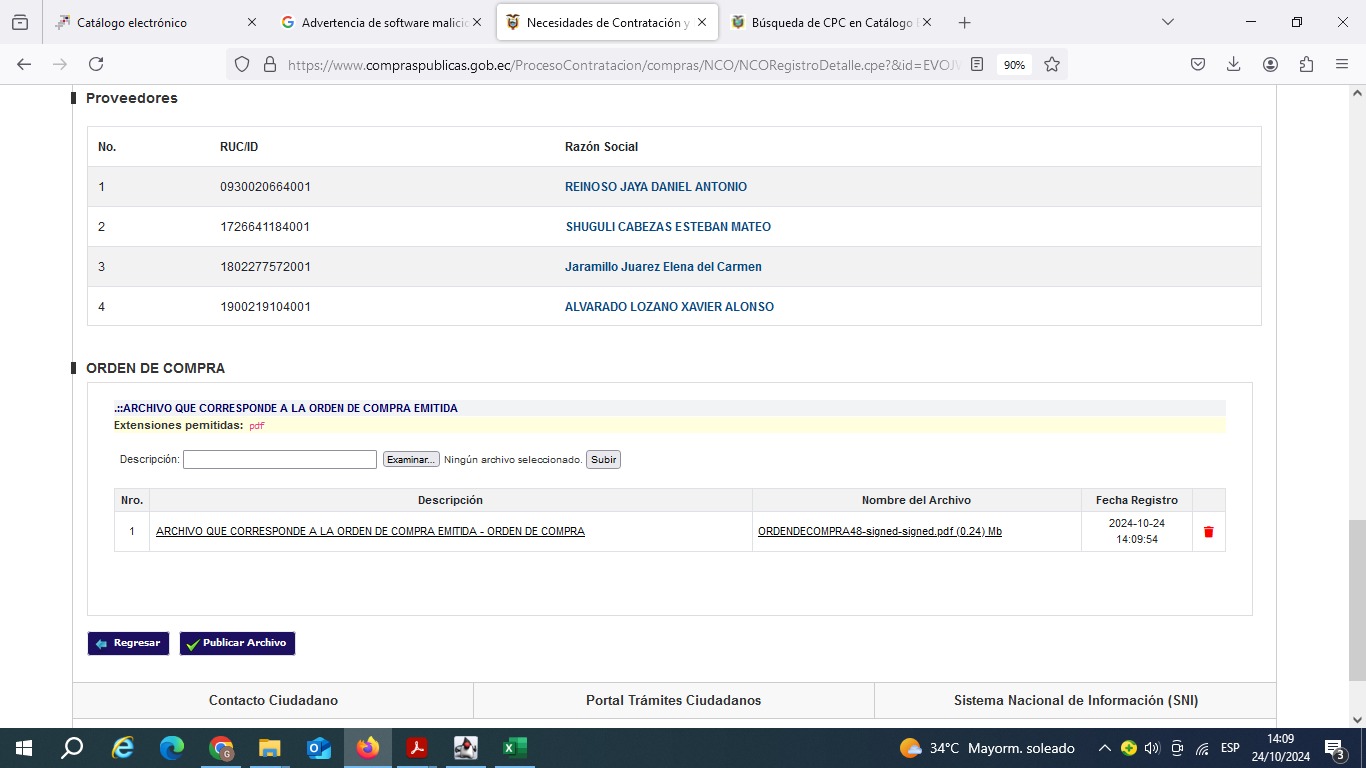Reload the current page

(x=96, y=64)
